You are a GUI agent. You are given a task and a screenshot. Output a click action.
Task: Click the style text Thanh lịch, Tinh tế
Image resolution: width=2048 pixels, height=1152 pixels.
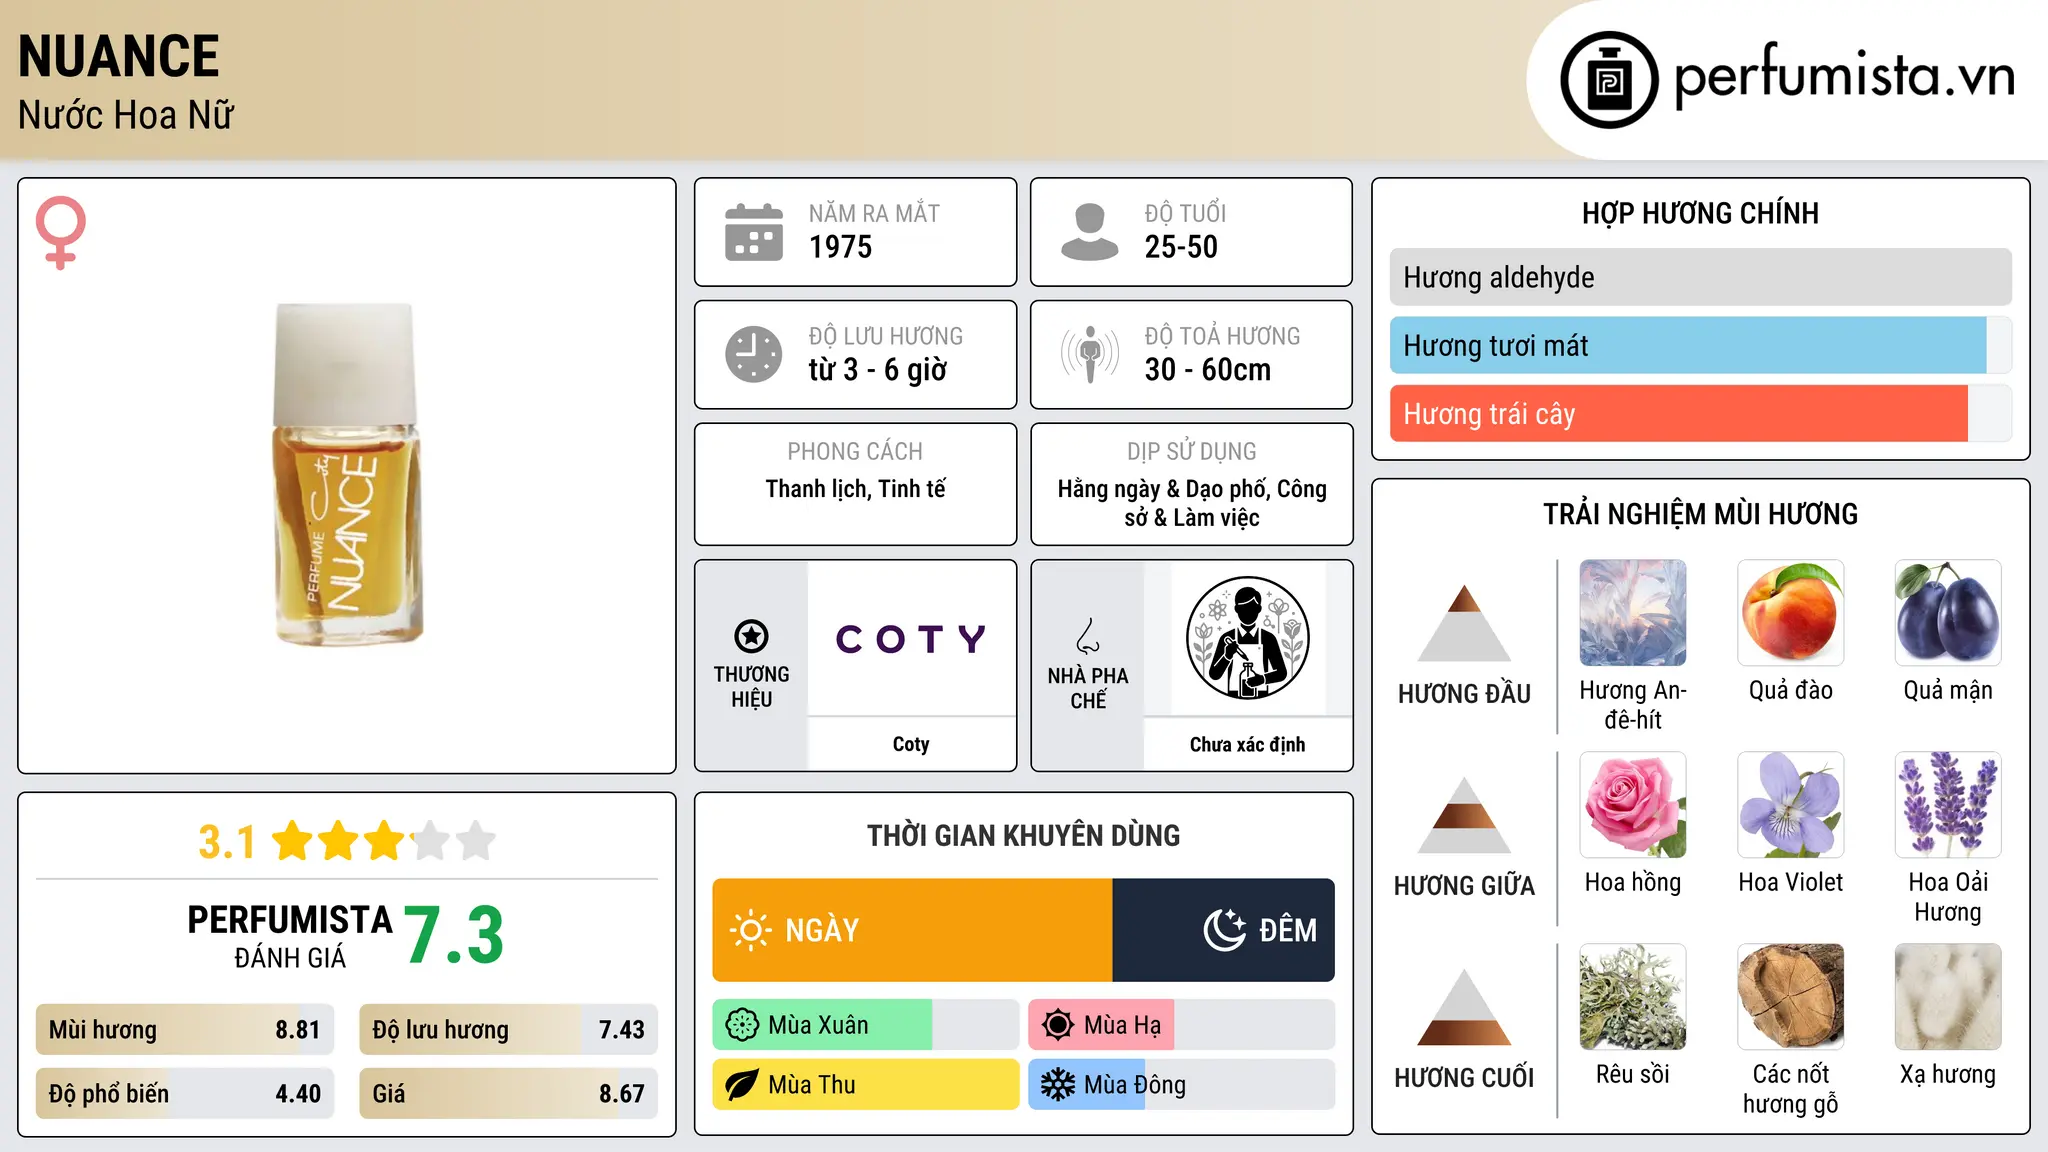click(x=856, y=489)
